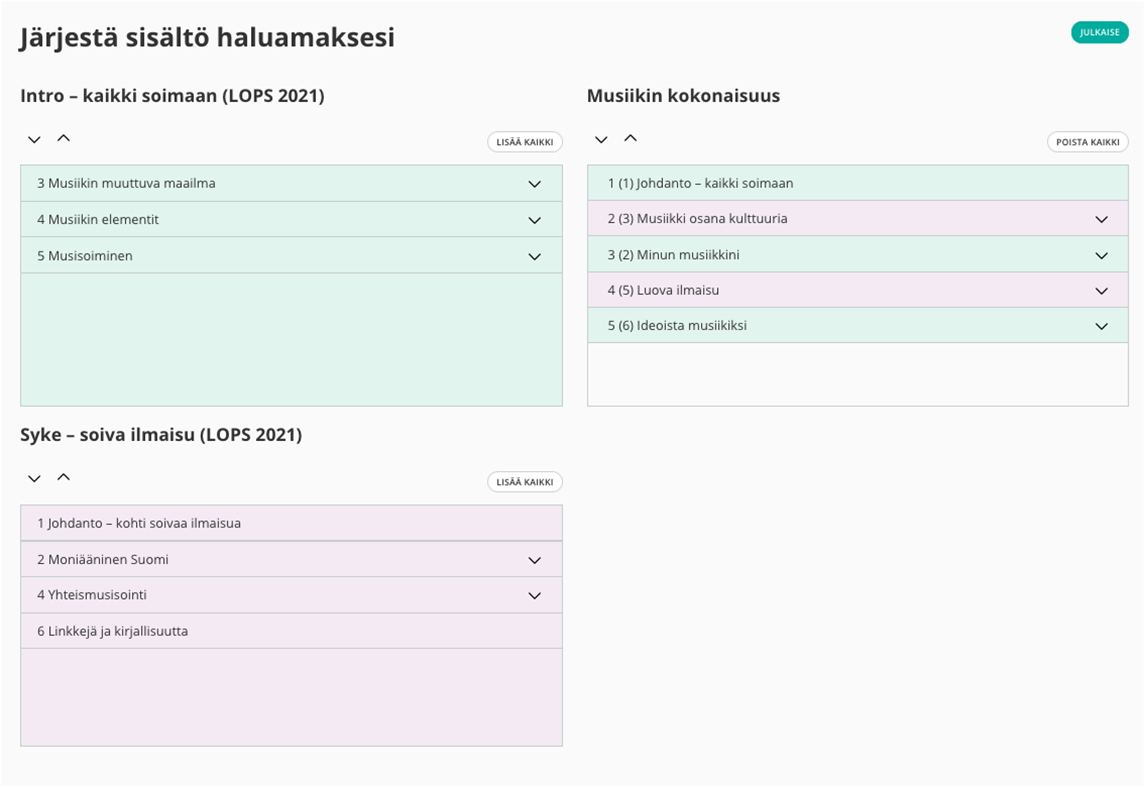Click Poista kaikki in Musiikin kokonaisuus
The image size is (1145, 787).
[x=1087, y=142]
